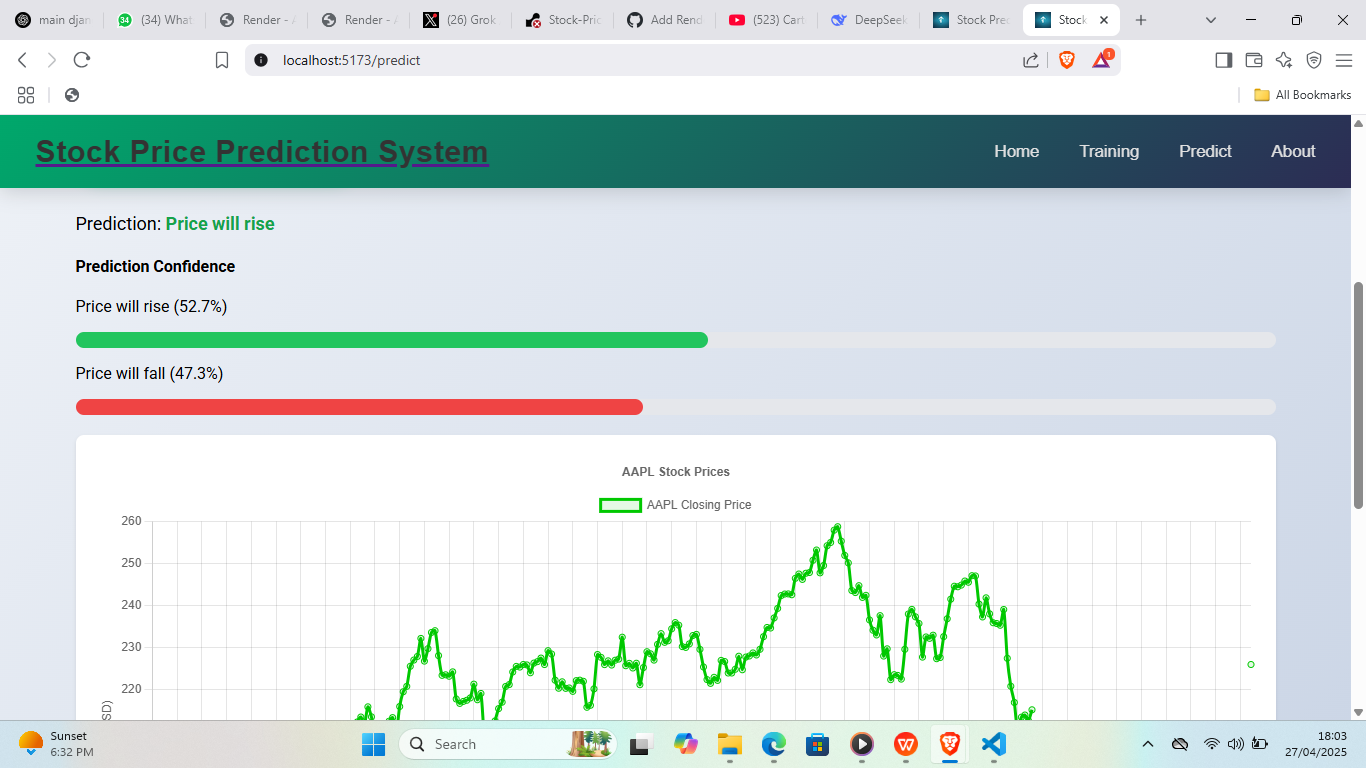Click the 'AAPL Stock Prices' chart title
The image size is (1366, 768).
(676, 472)
